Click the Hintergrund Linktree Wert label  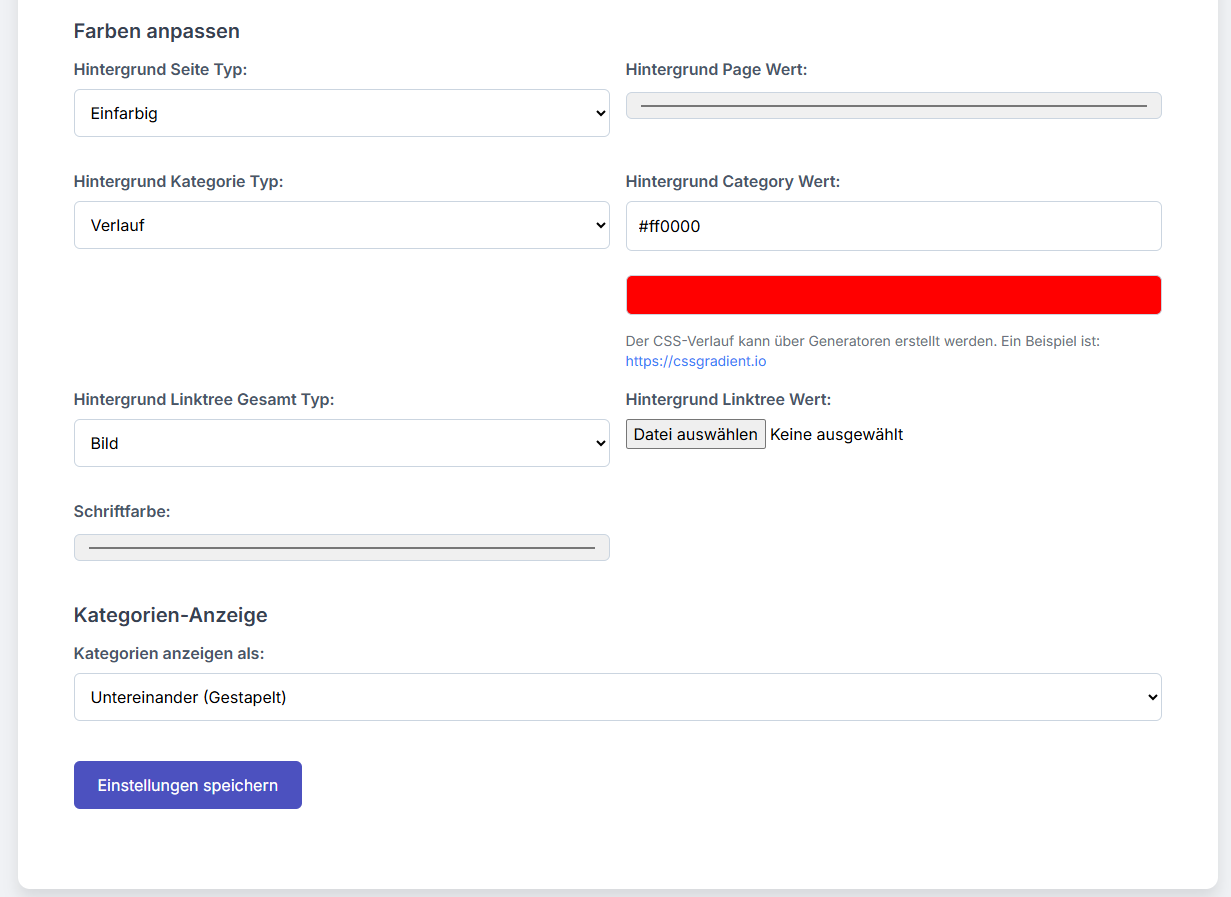point(728,398)
